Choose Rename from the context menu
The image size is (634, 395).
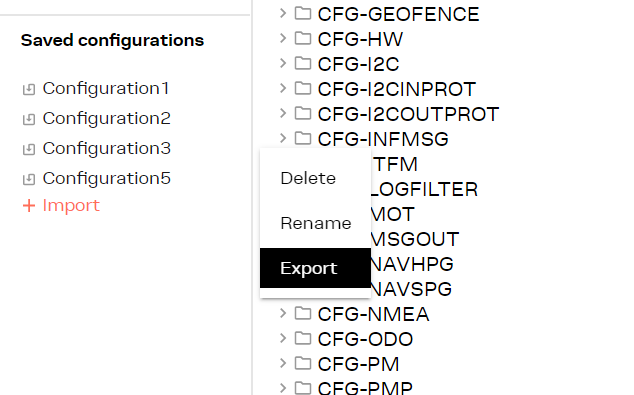point(315,223)
